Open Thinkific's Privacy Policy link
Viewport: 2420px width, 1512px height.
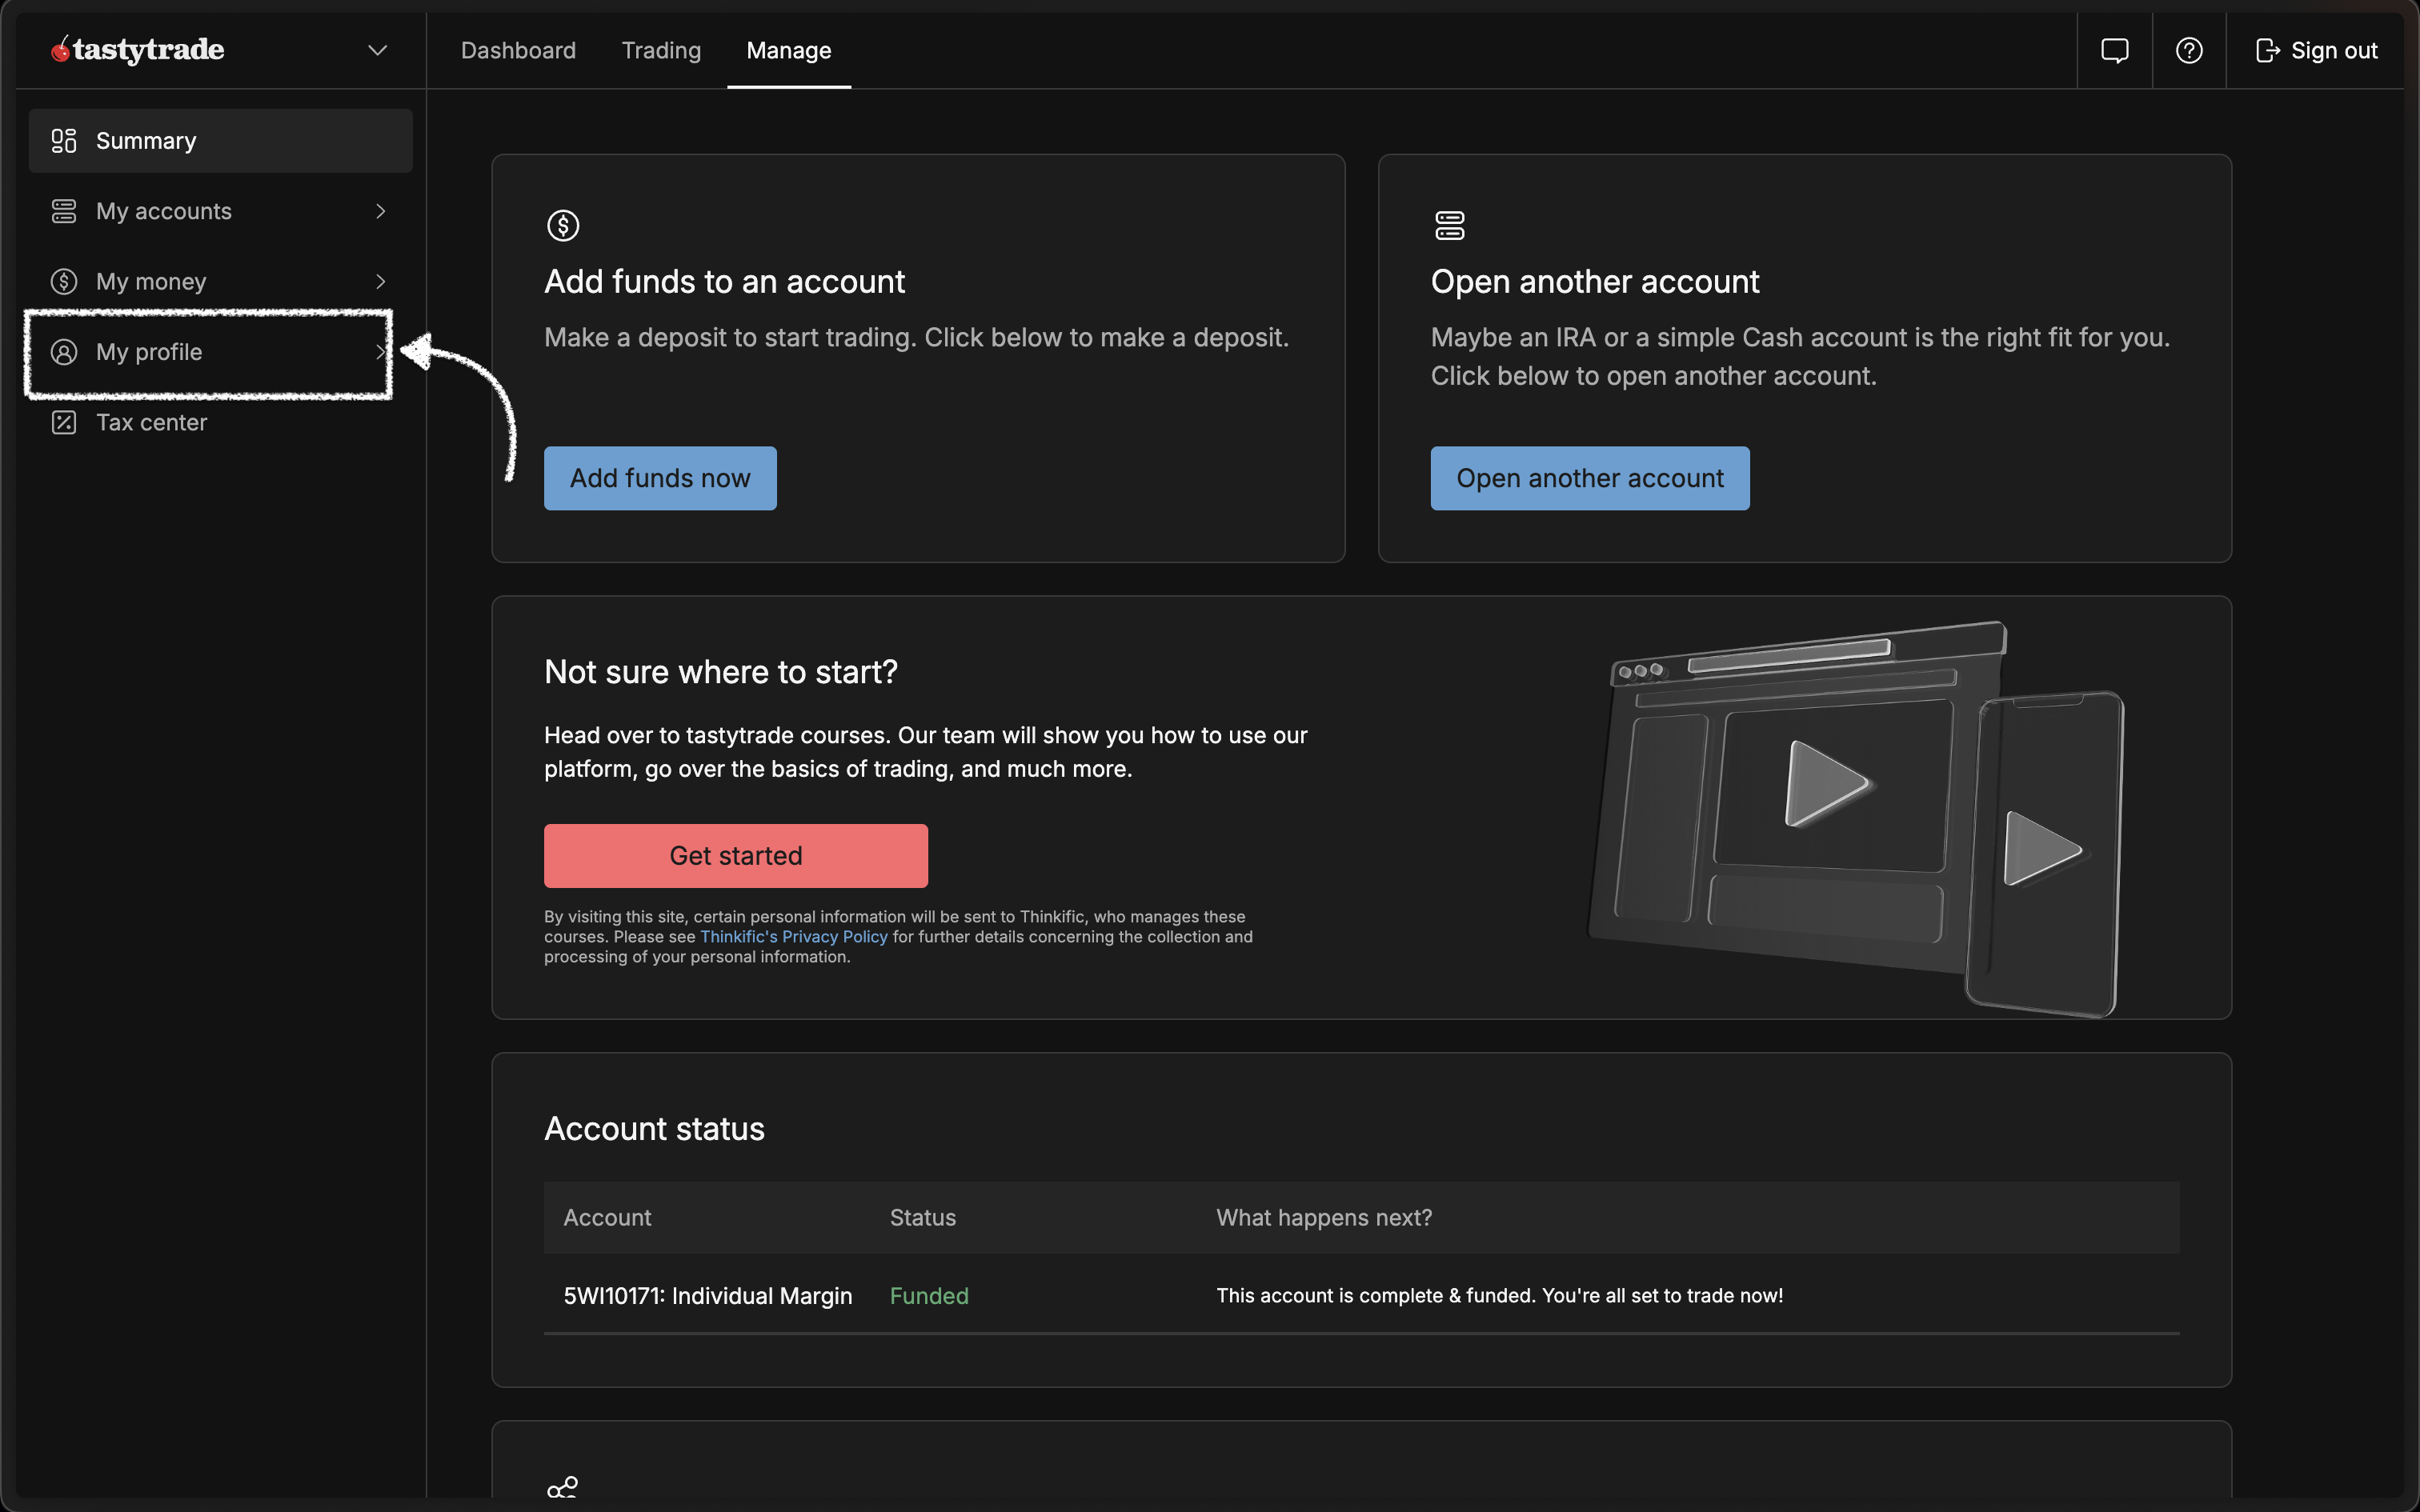[x=793, y=937]
